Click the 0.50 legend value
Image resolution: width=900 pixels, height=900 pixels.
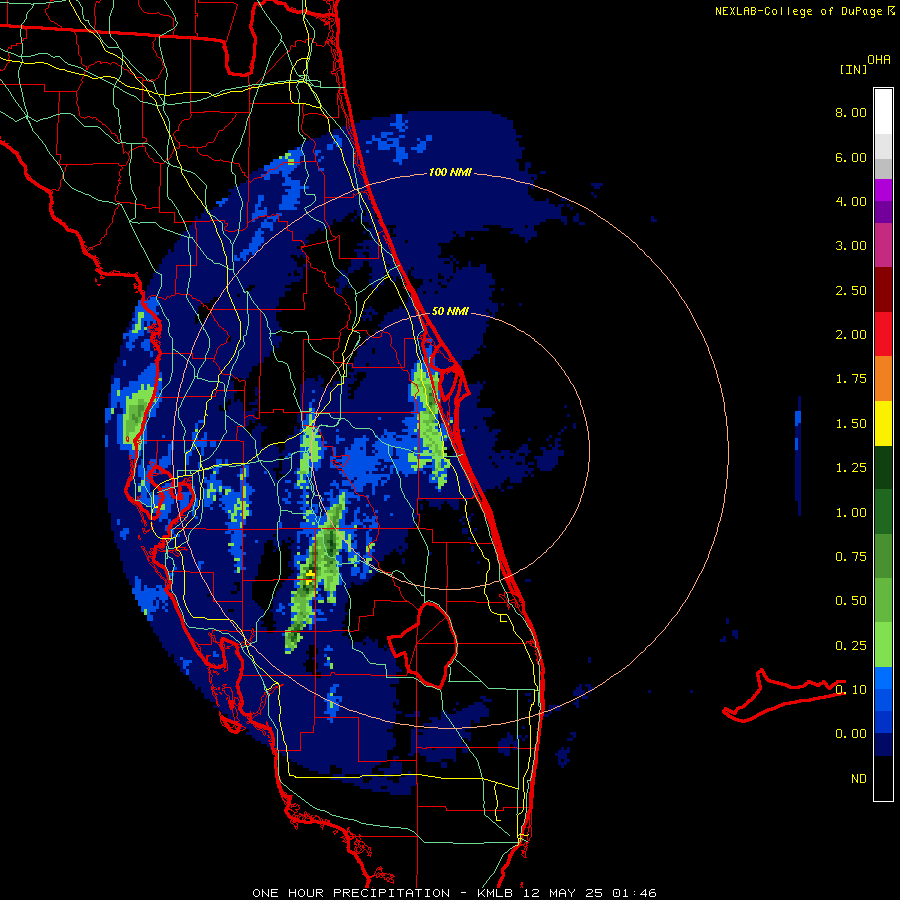[851, 601]
